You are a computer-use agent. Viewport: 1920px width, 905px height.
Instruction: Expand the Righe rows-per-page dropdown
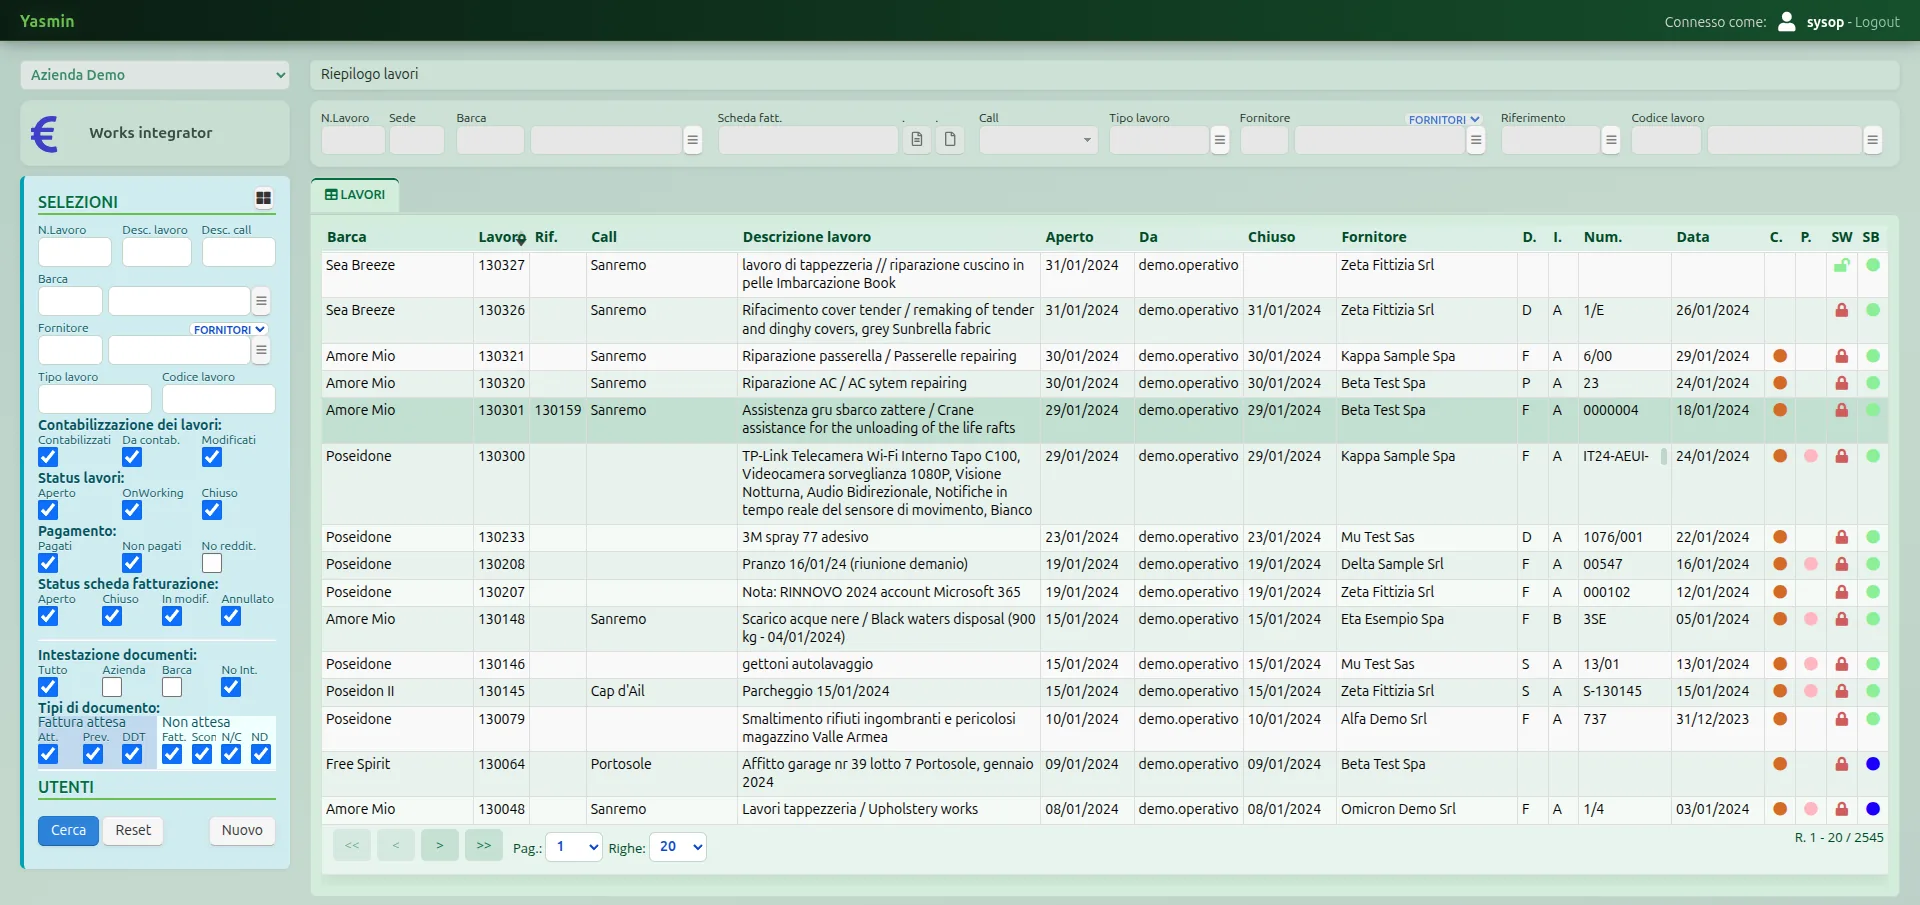[x=678, y=847]
